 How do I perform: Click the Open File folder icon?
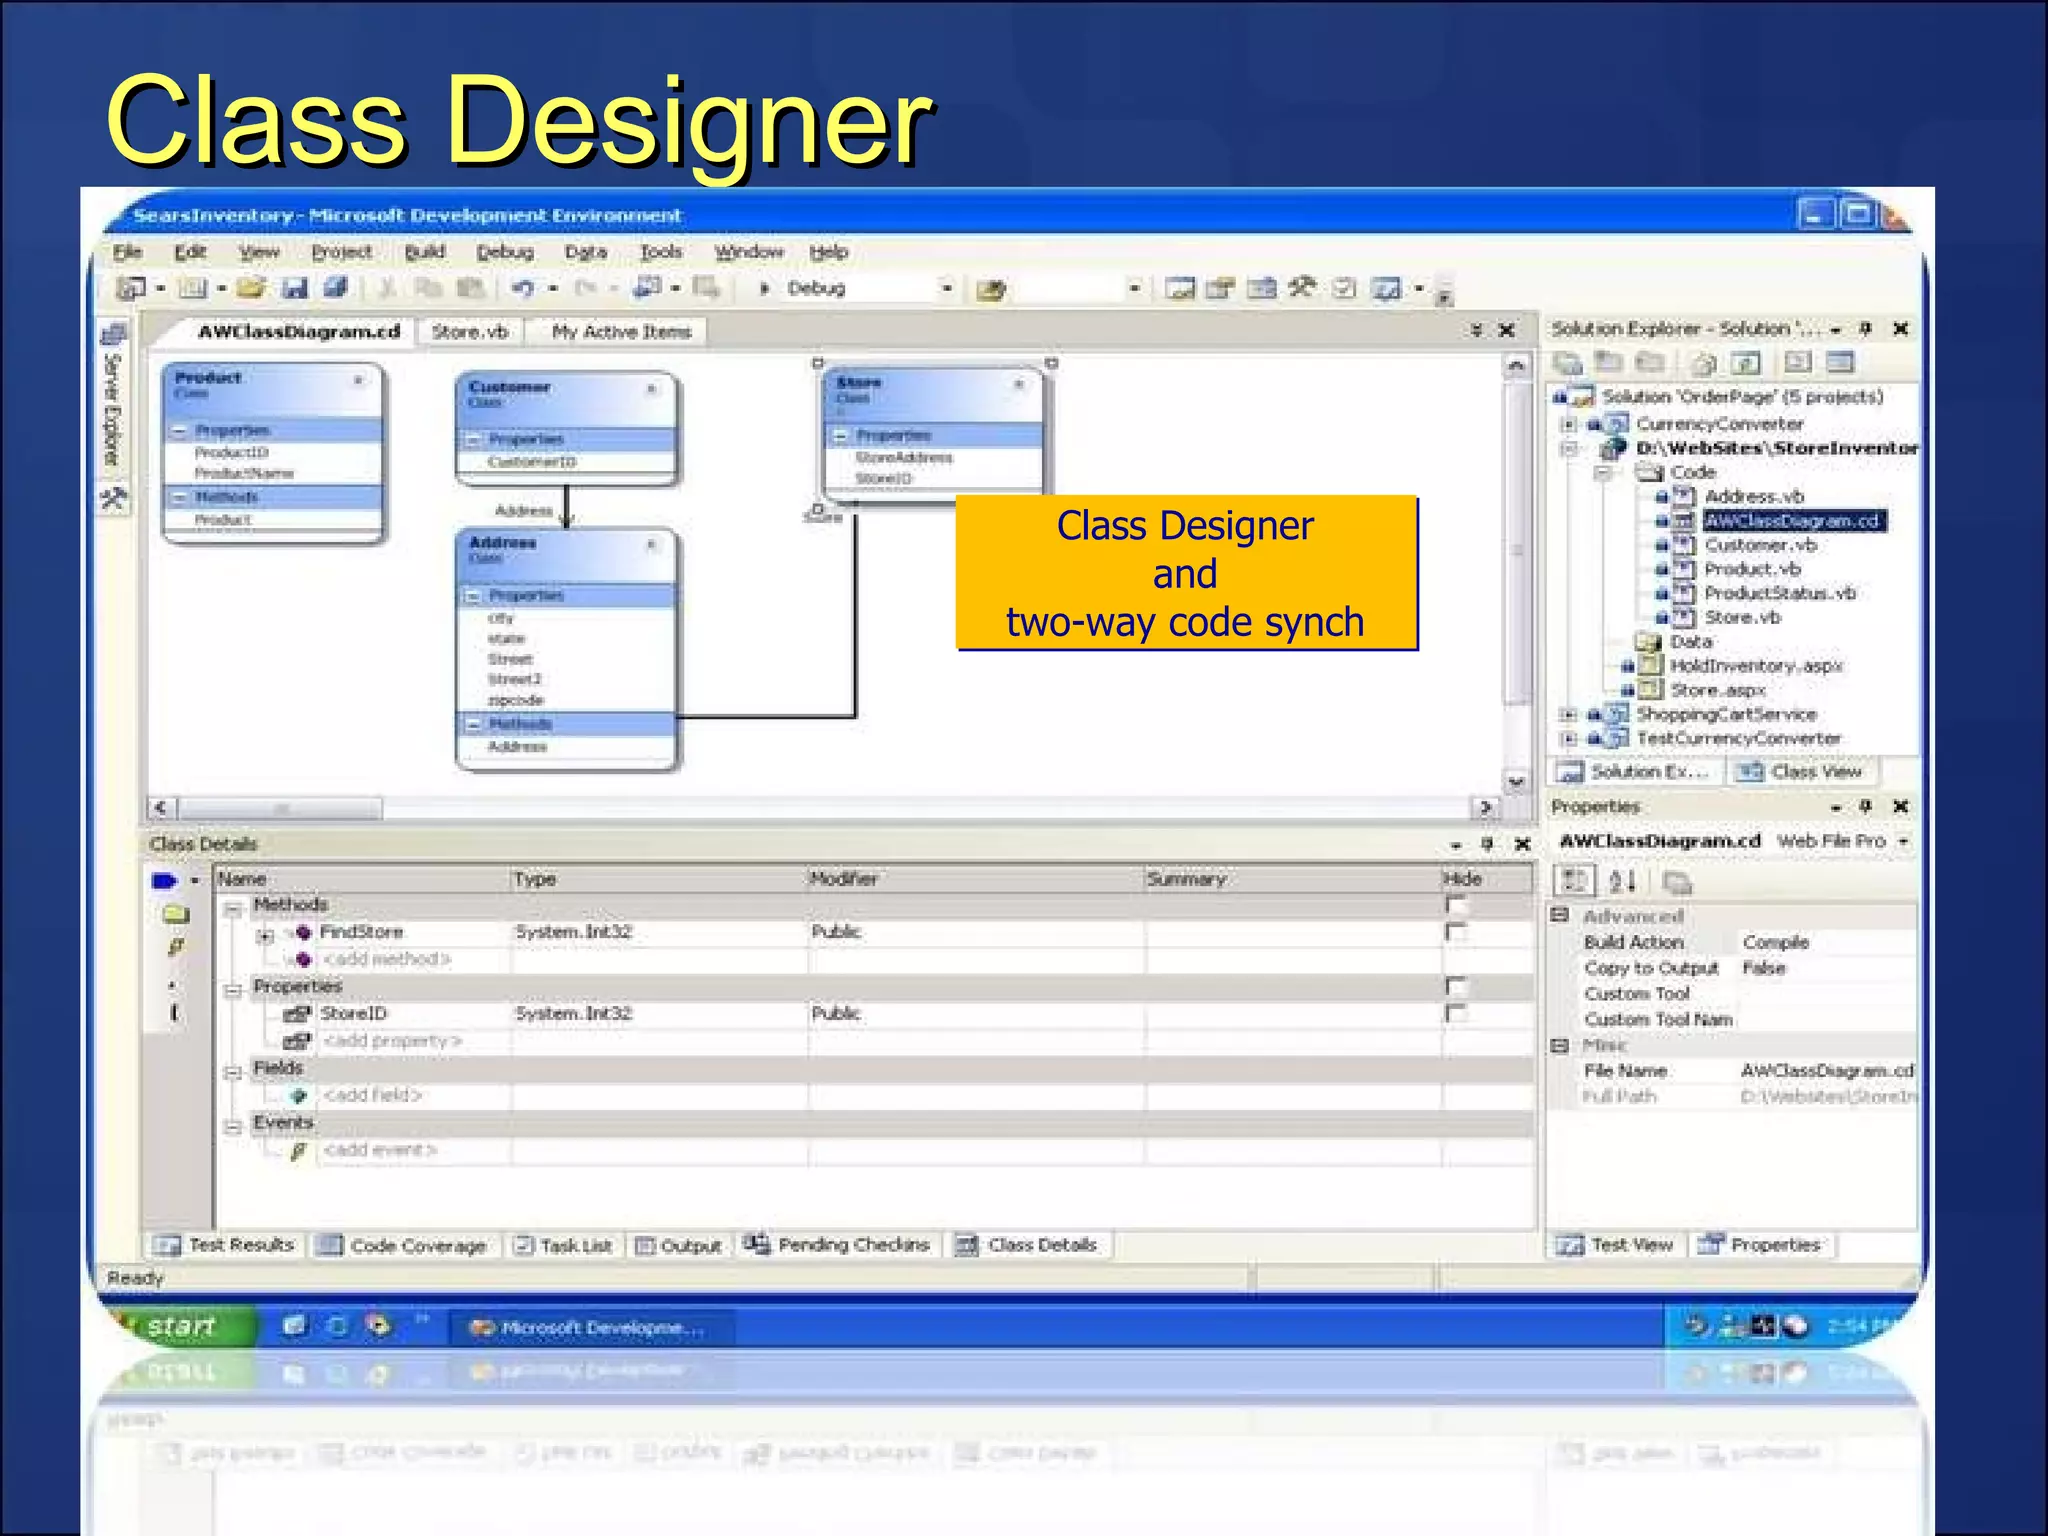coord(251,289)
